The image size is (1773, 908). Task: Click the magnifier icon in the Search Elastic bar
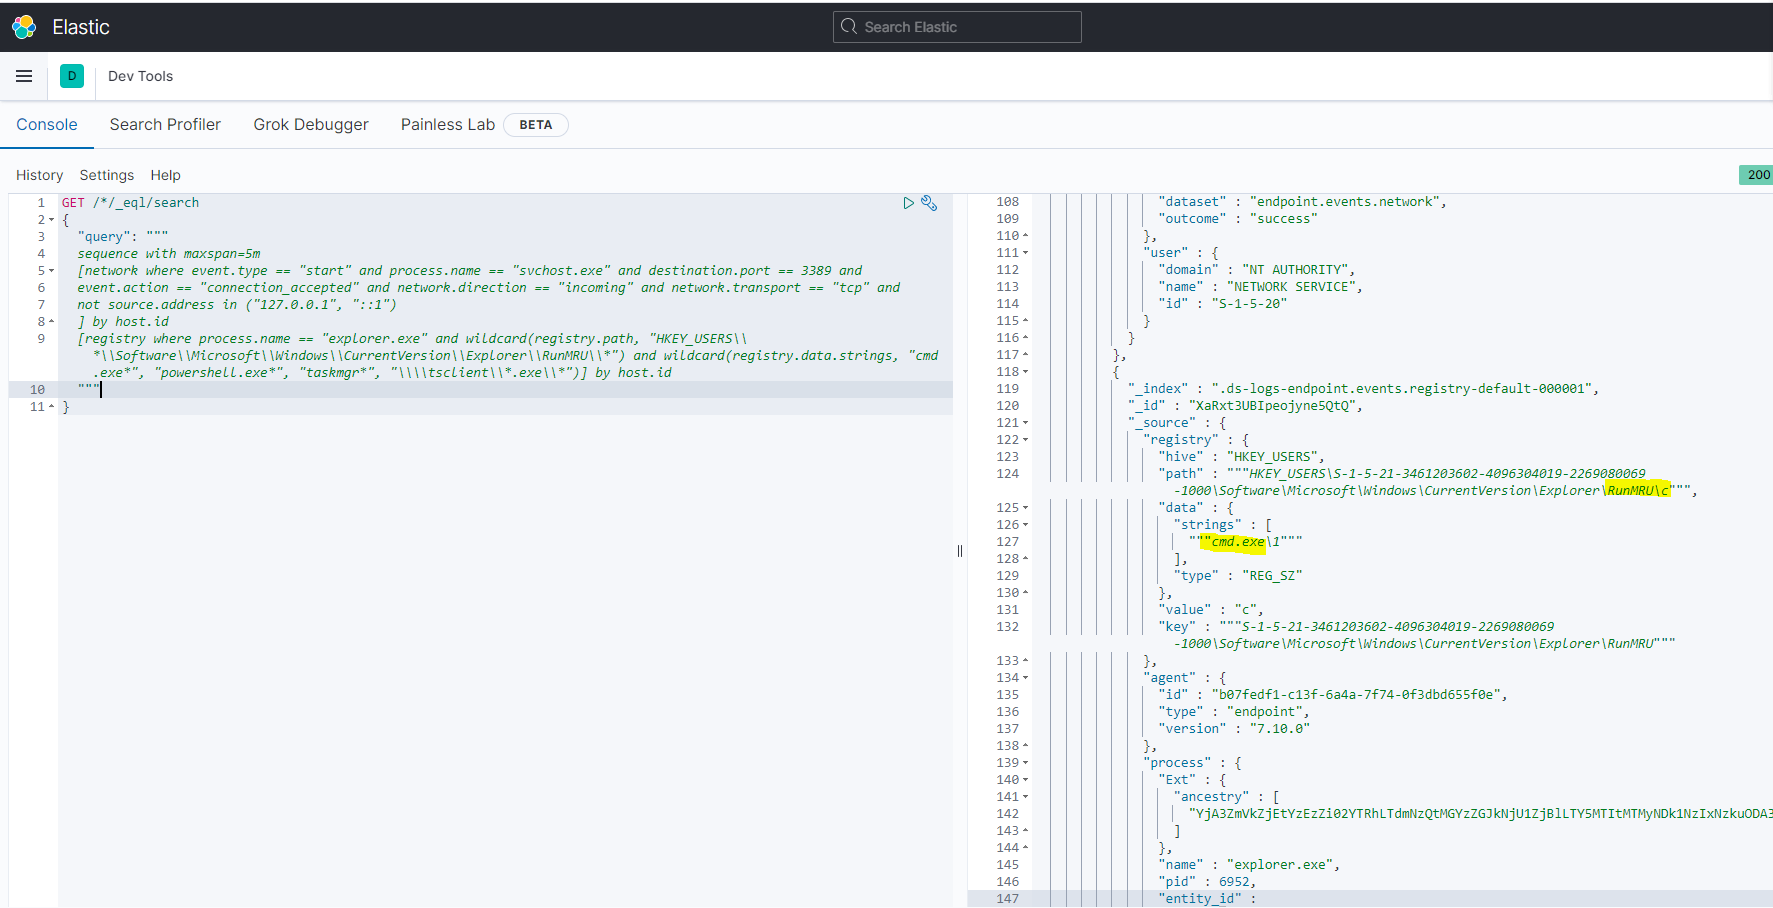pyautogui.click(x=848, y=26)
